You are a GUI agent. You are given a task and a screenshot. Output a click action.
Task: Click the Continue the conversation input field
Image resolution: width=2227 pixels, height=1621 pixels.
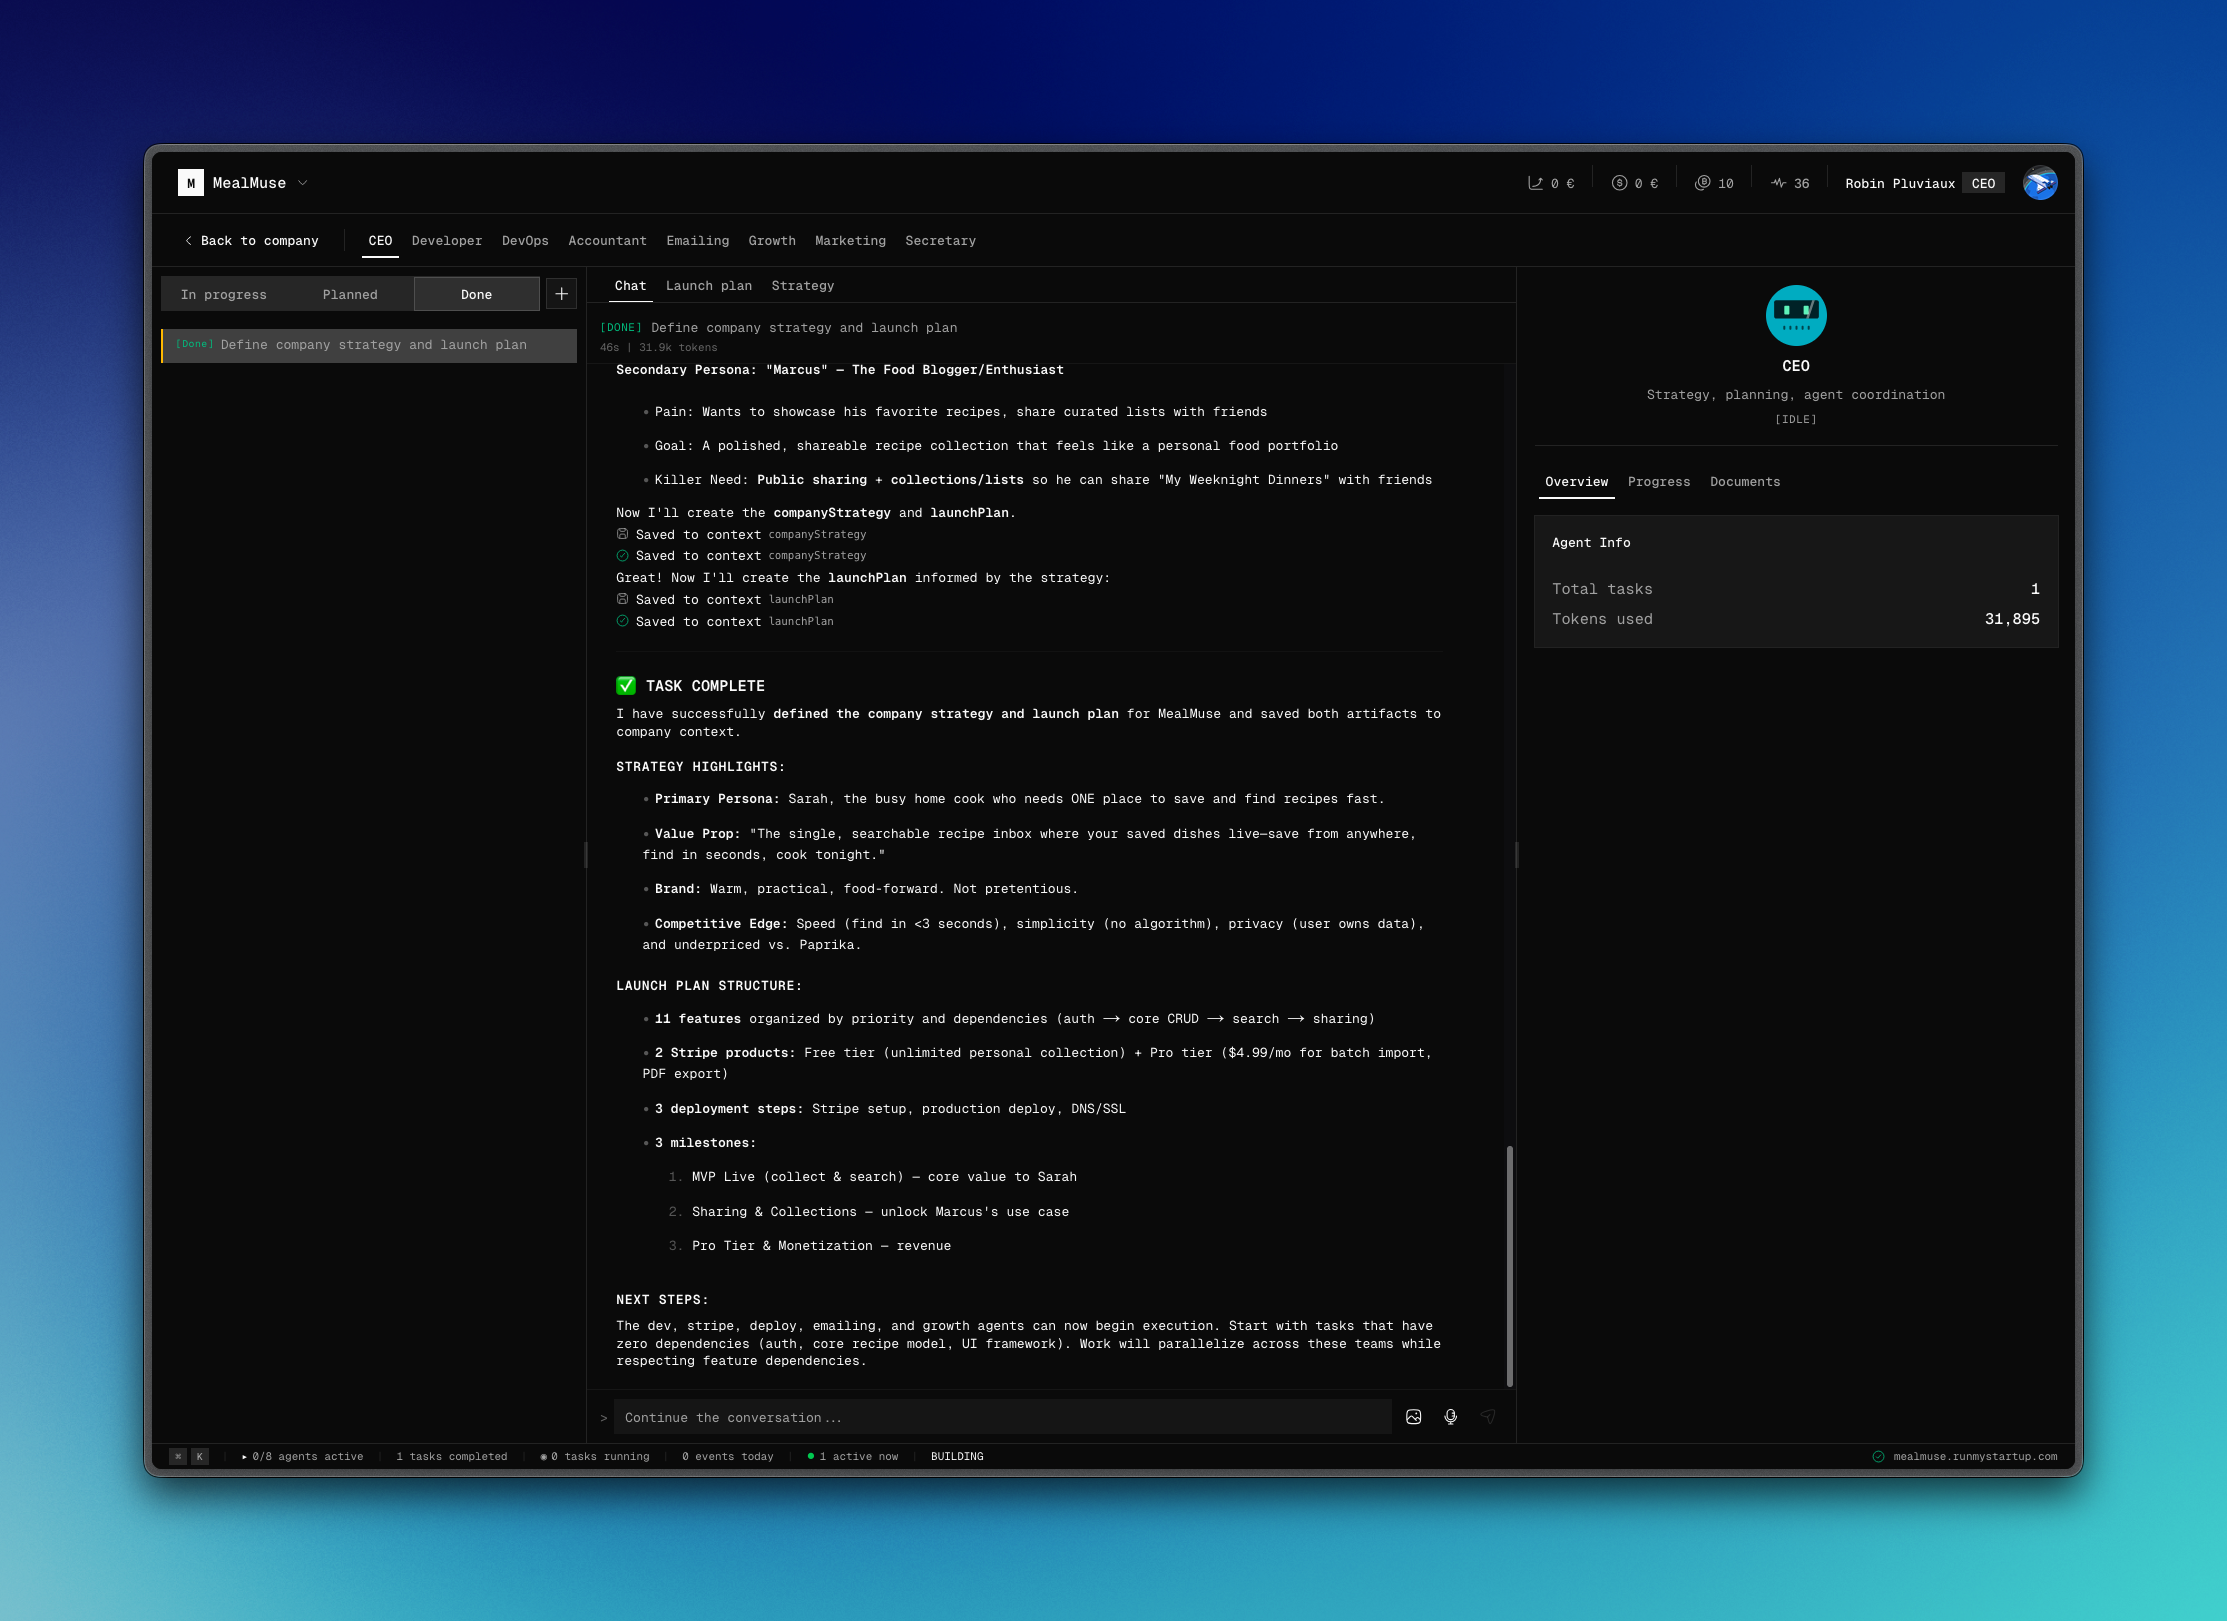1000,1418
